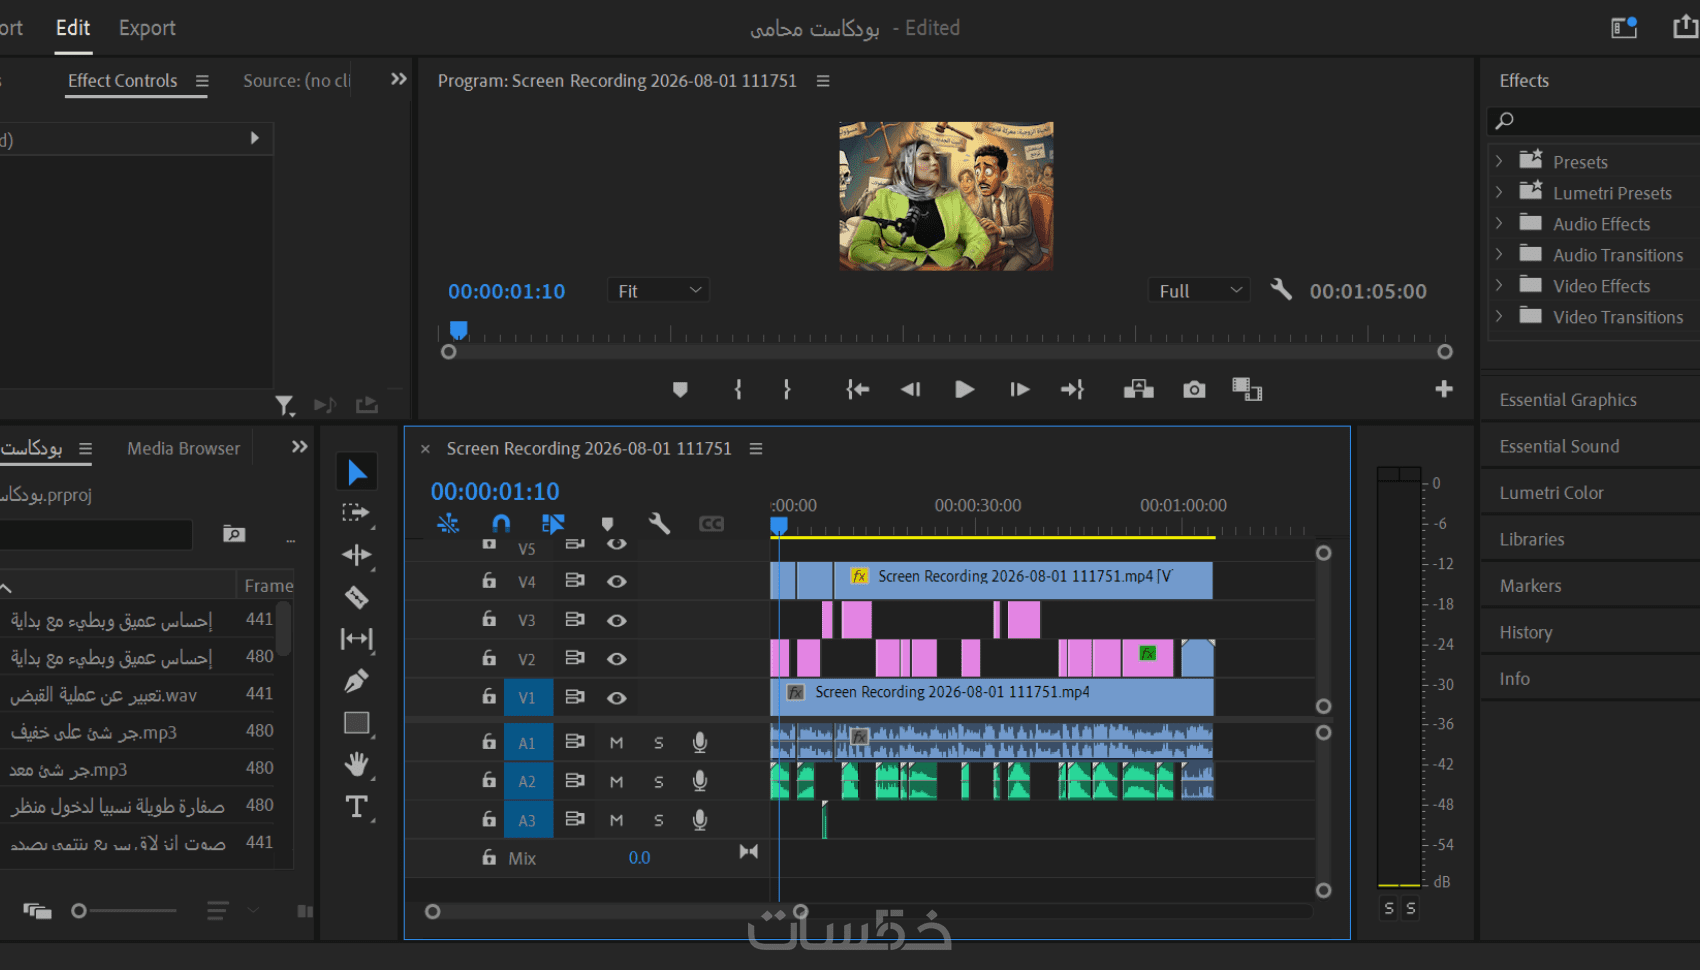
Task: Click in the Effects search field
Action: 1593,121
